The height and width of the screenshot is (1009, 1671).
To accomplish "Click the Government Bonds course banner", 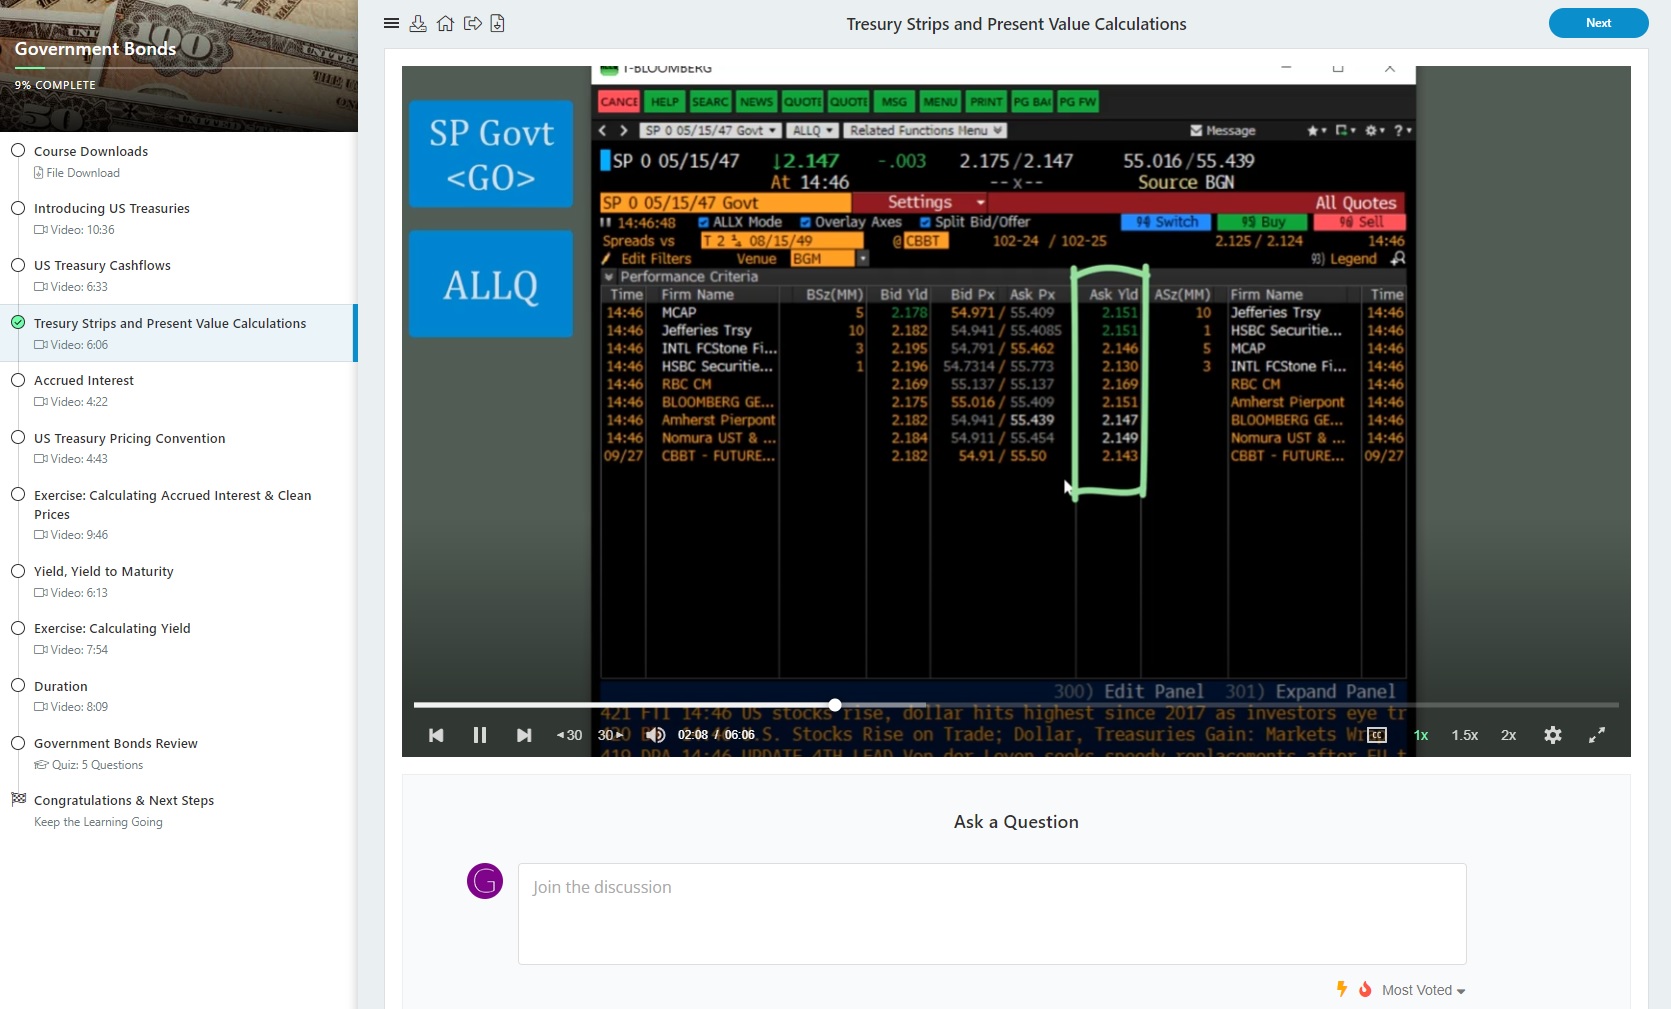I will pyautogui.click(x=179, y=66).
